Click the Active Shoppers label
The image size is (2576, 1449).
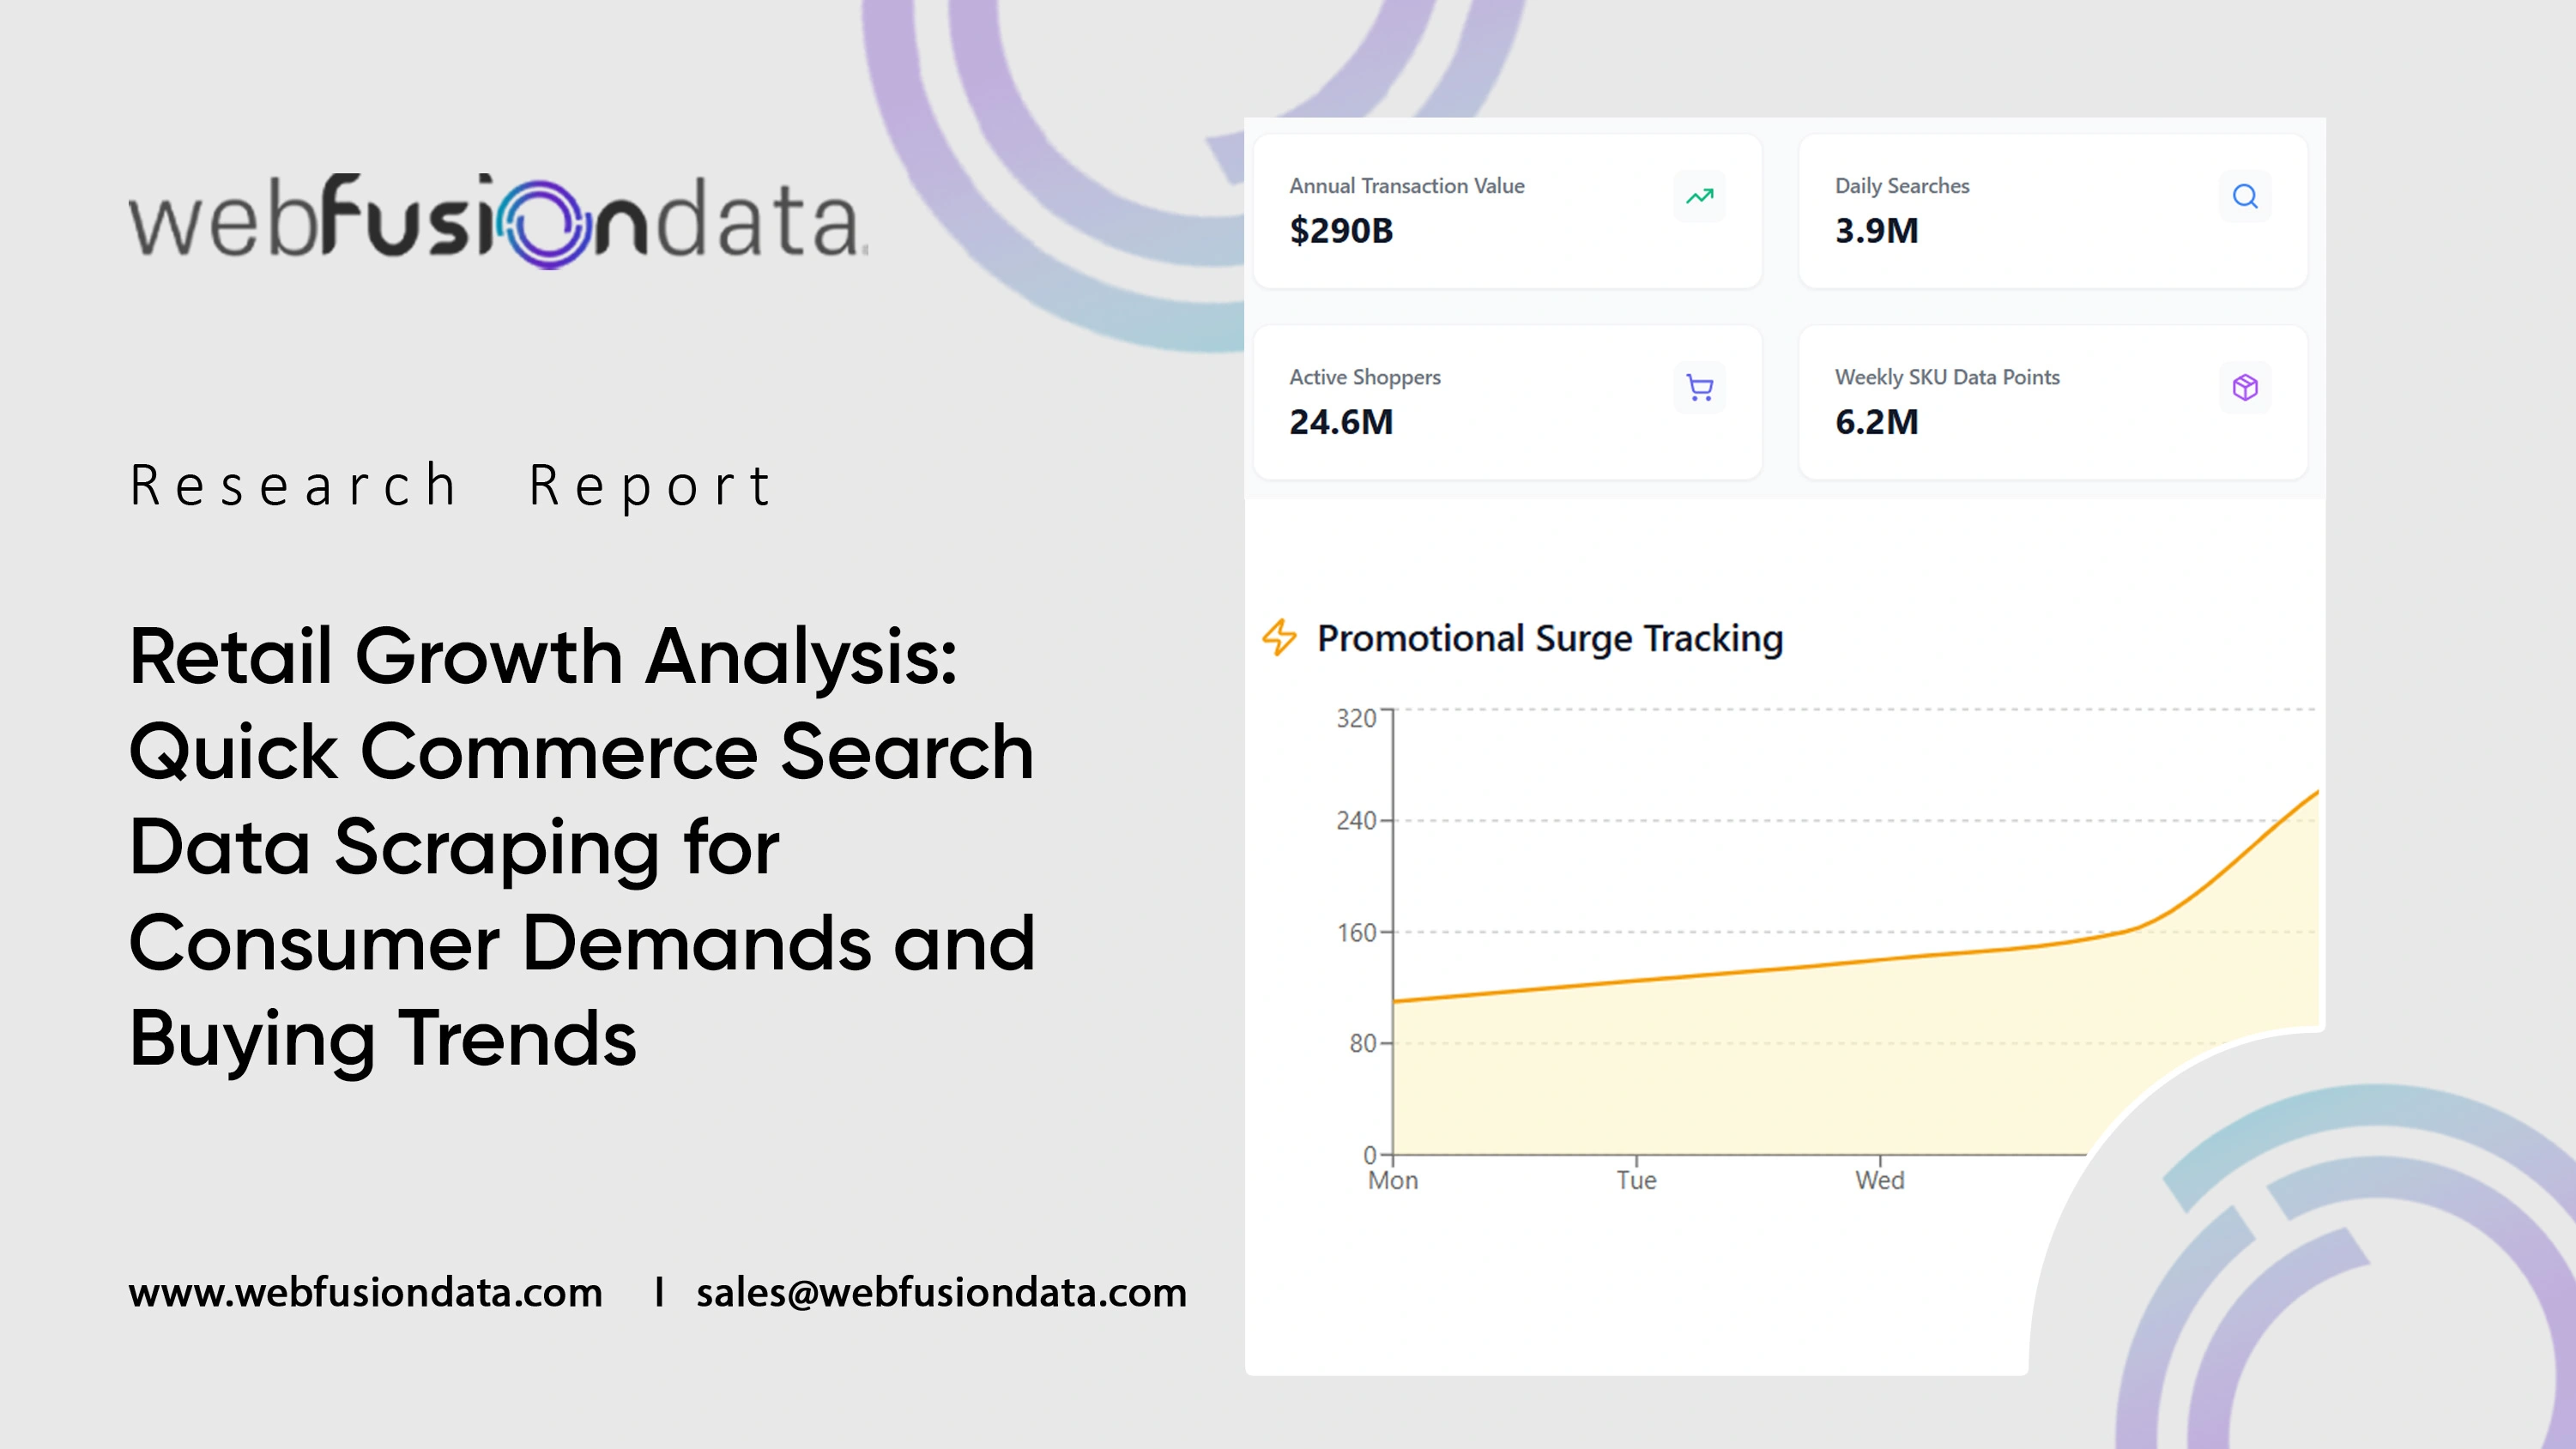[1365, 378]
